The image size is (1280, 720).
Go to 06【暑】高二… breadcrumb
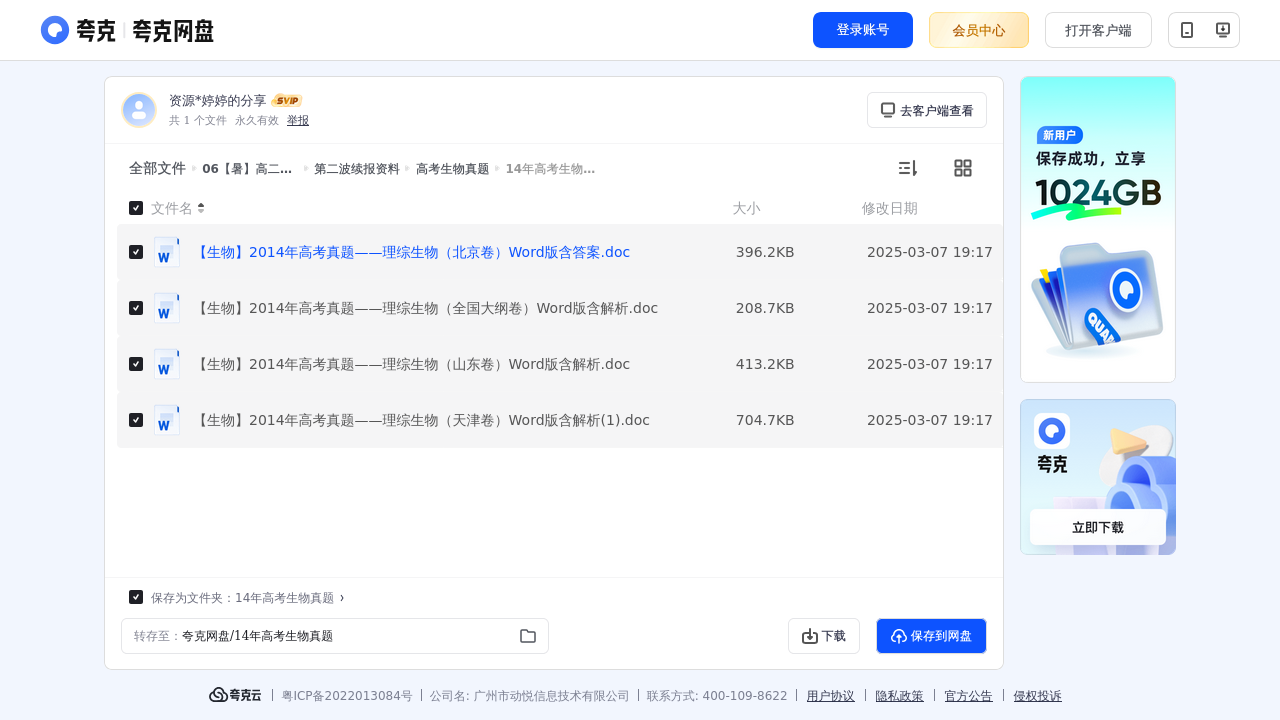247,169
